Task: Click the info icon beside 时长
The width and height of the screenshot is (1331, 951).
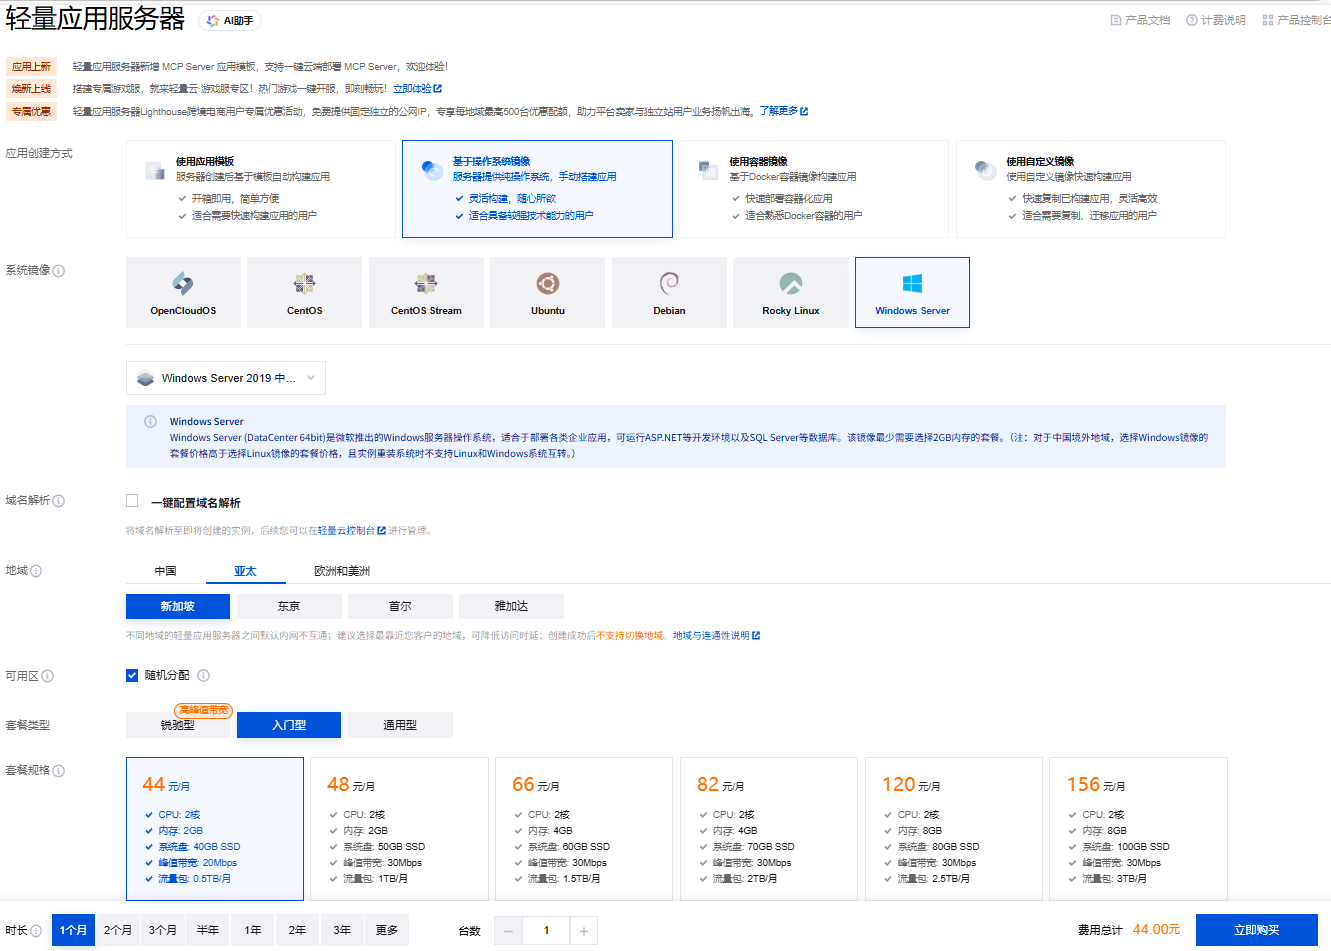Action: (36, 931)
